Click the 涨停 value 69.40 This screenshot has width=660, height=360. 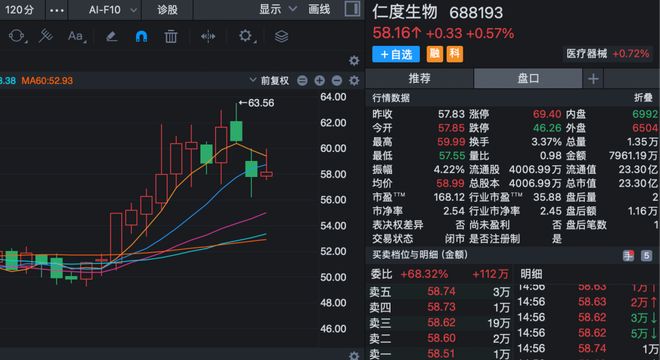(x=547, y=114)
